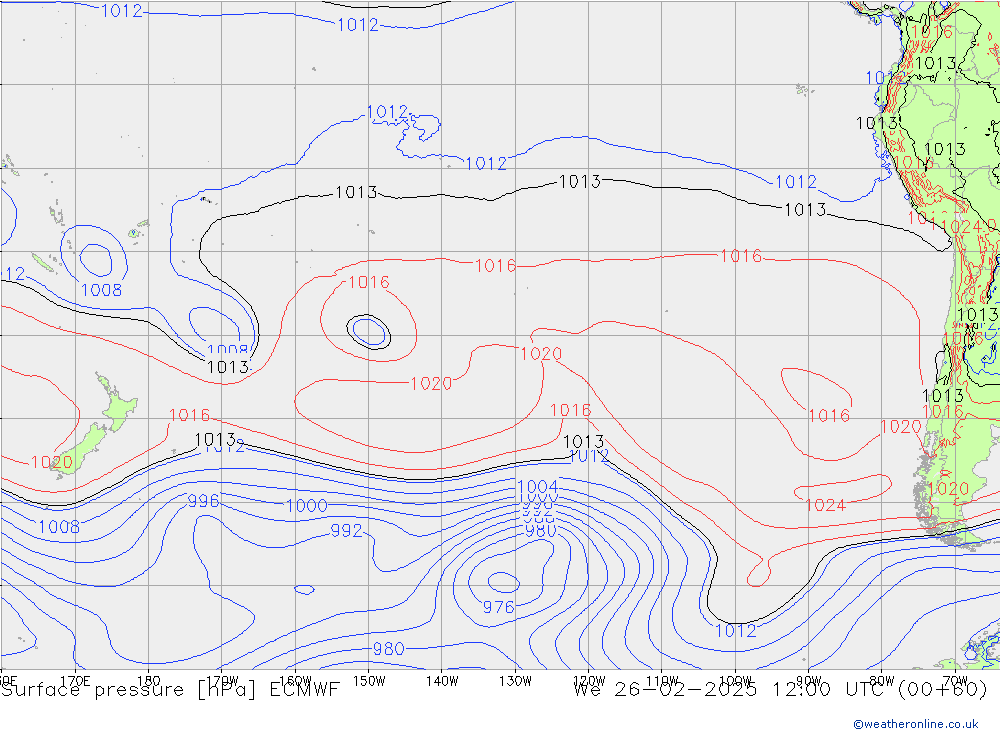Click the 140W longitude axis label
Image resolution: width=1000 pixels, height=733 pixels.
pos(442,681)
